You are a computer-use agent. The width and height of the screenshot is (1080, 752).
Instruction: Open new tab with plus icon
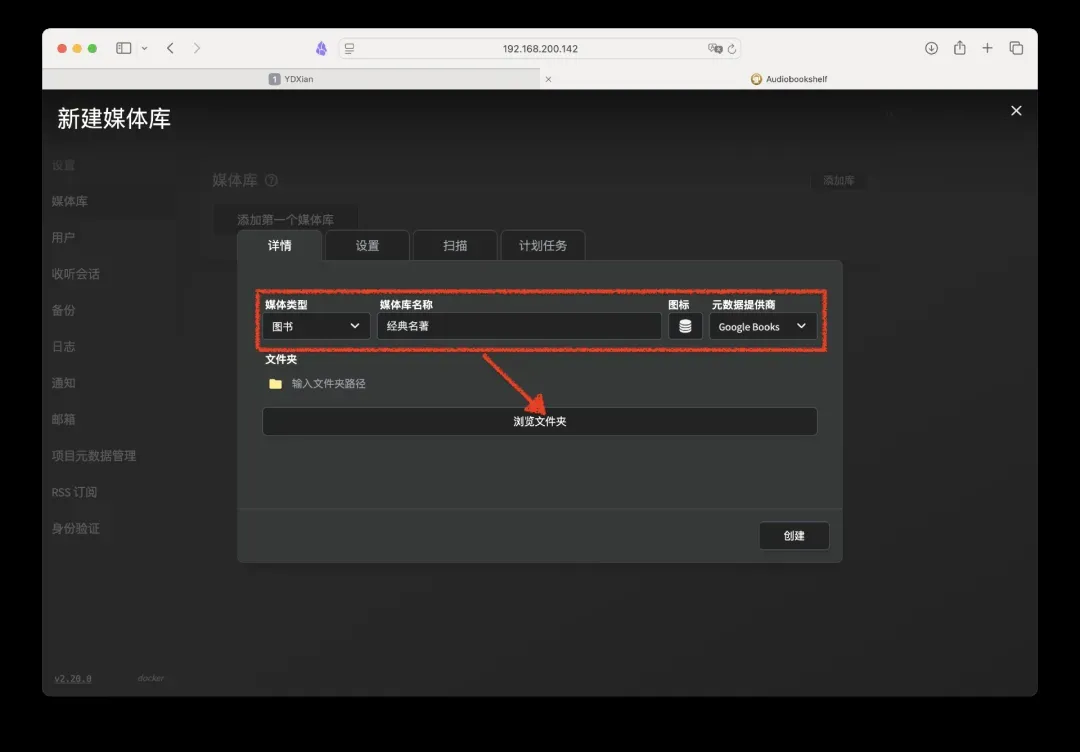click(987, 48)
